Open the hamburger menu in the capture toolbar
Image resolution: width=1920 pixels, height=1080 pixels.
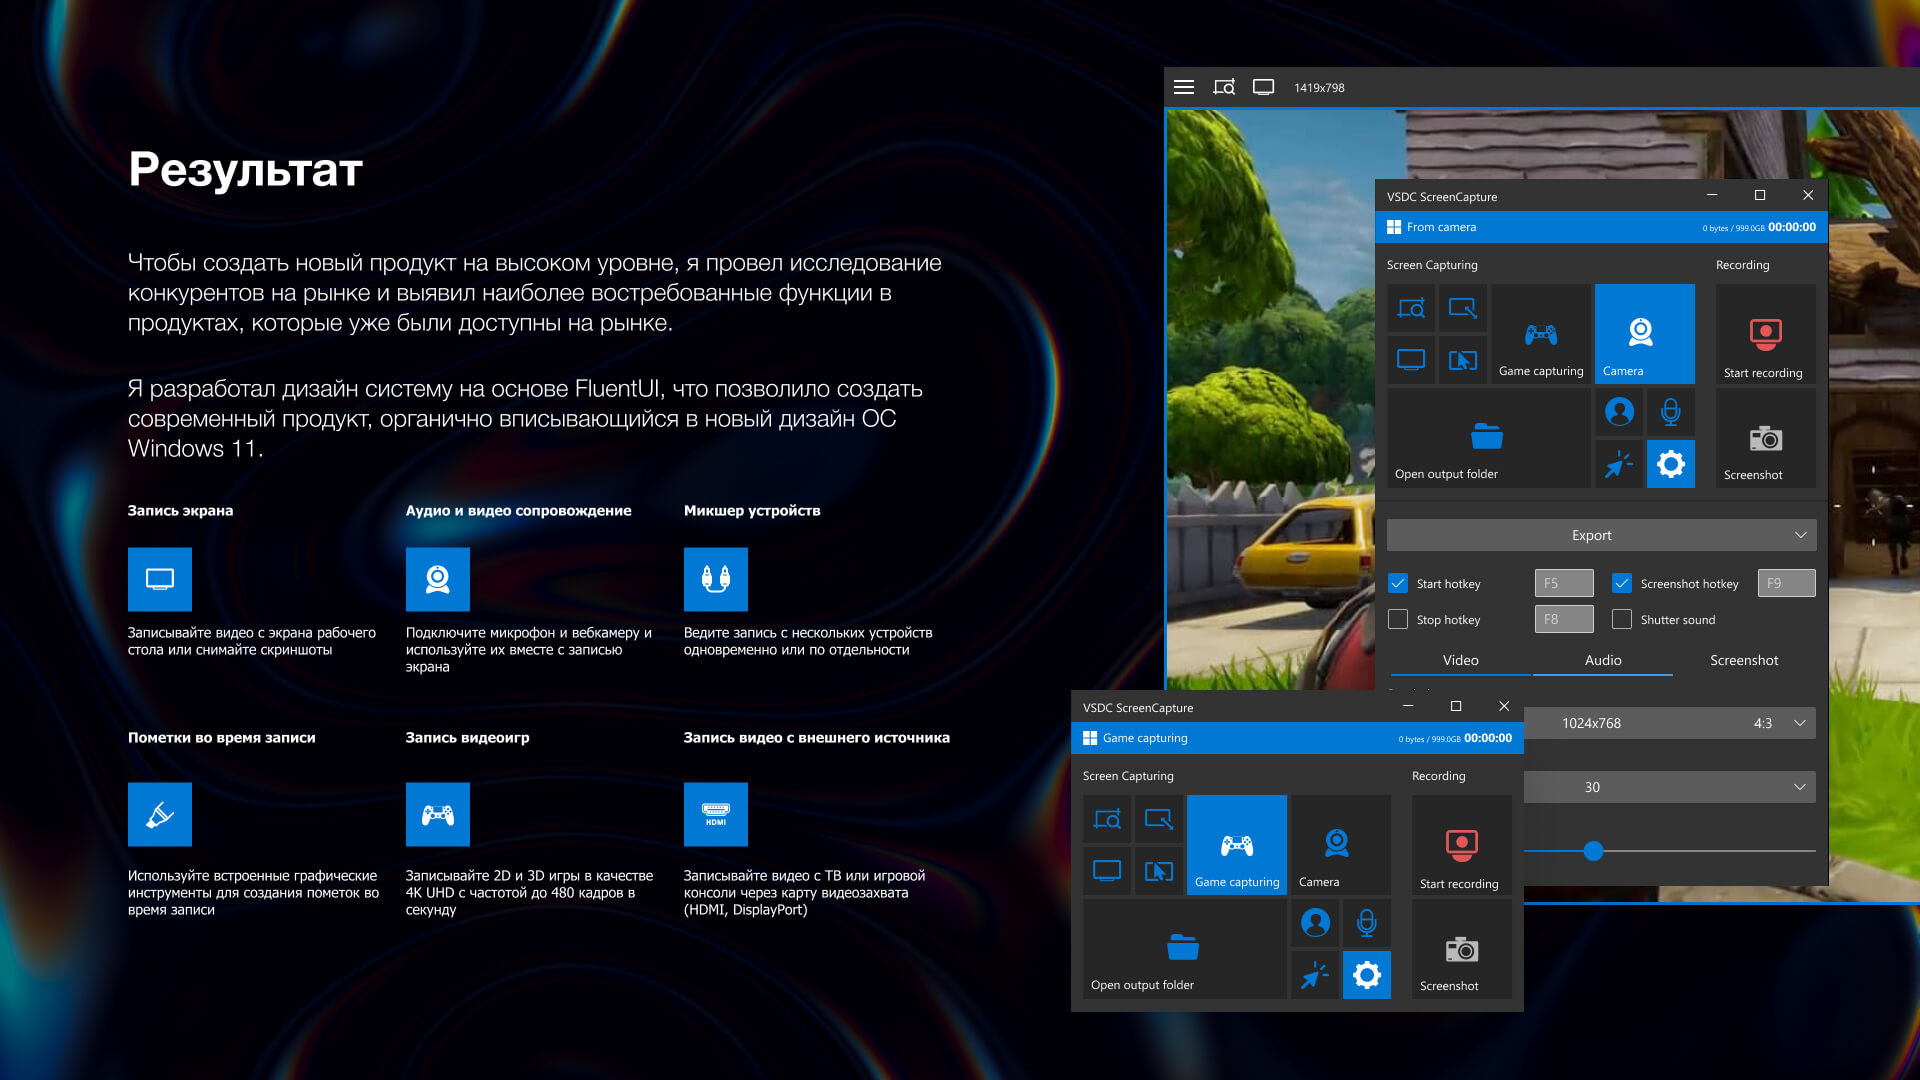1183,87
